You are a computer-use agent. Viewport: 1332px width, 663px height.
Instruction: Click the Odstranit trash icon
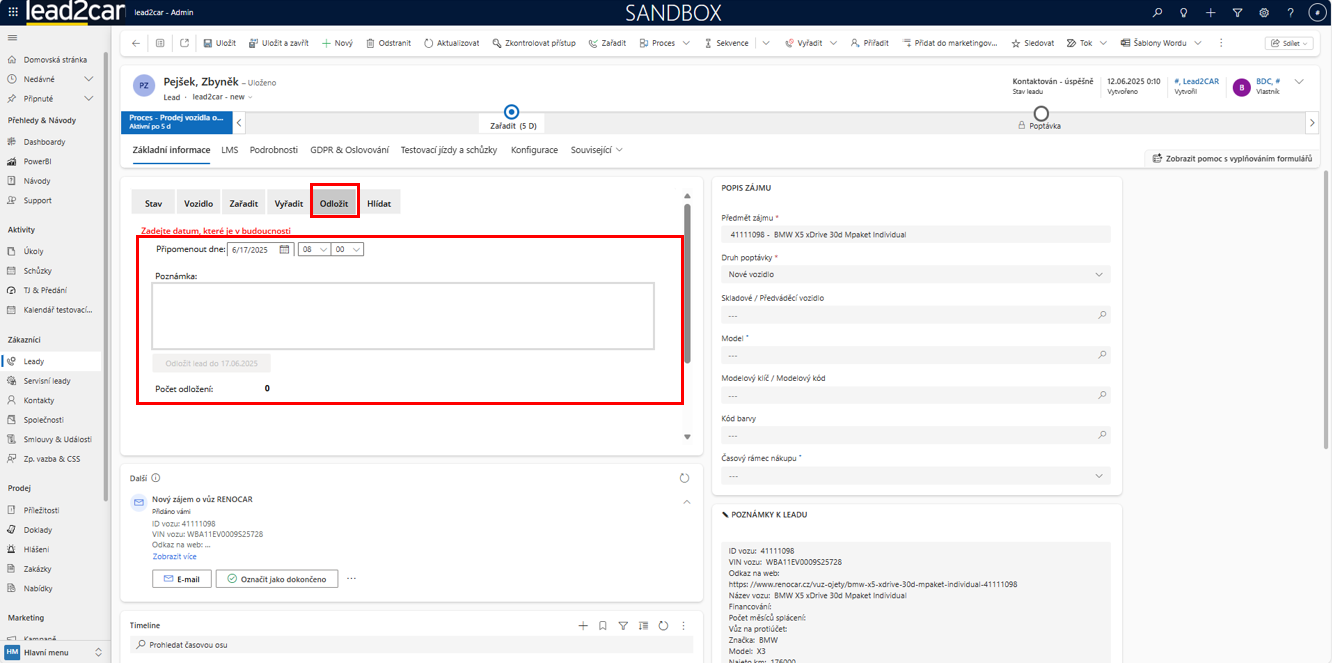pyautogui.click(x=371, y=43)
